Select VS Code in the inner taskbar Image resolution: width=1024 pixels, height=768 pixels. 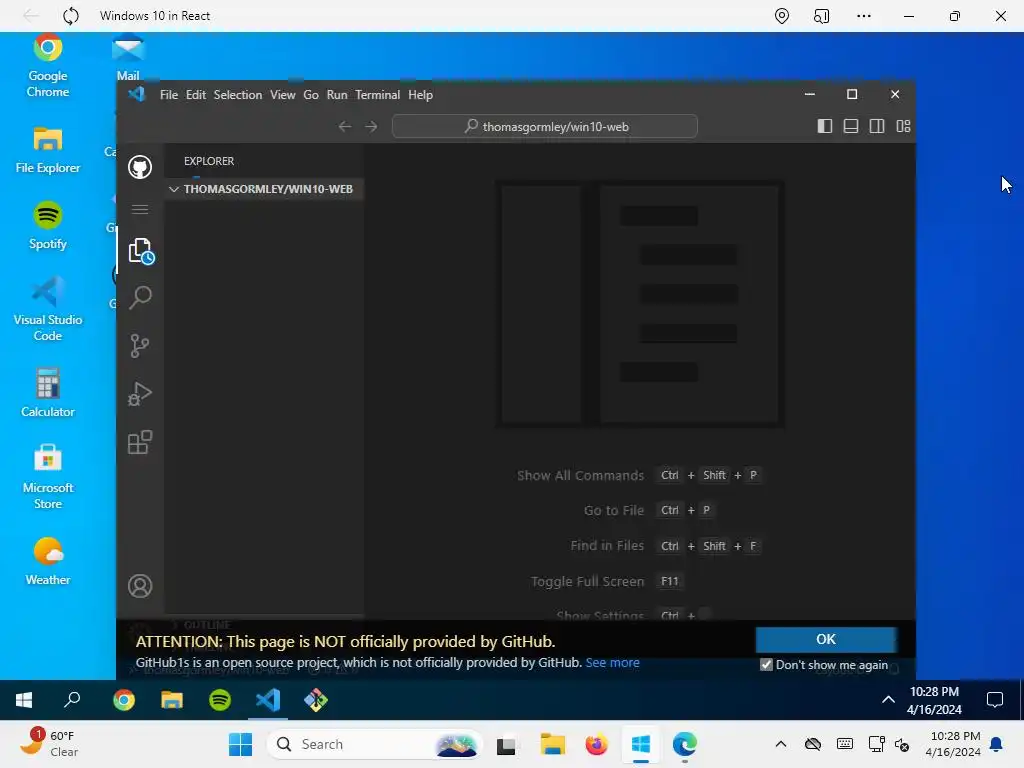click(x=268, y=700)
